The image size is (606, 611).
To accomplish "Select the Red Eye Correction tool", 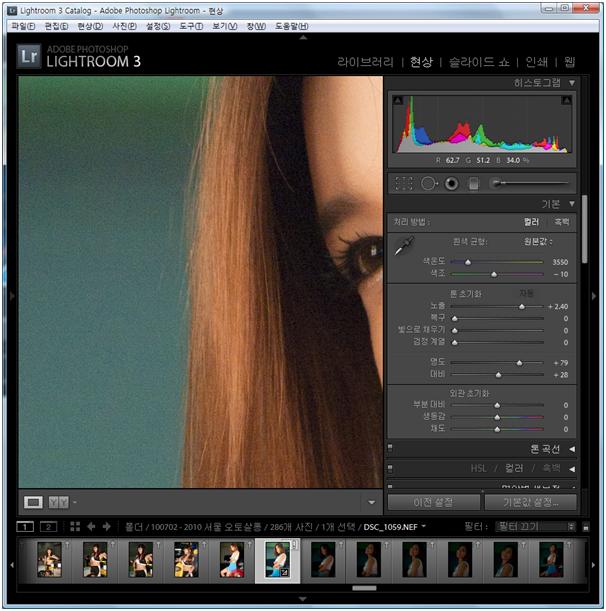I will [452, 183].
